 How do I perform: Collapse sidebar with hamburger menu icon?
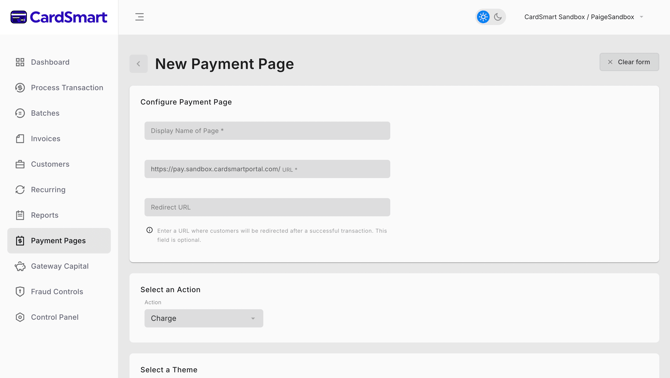[x=139, y=17]
